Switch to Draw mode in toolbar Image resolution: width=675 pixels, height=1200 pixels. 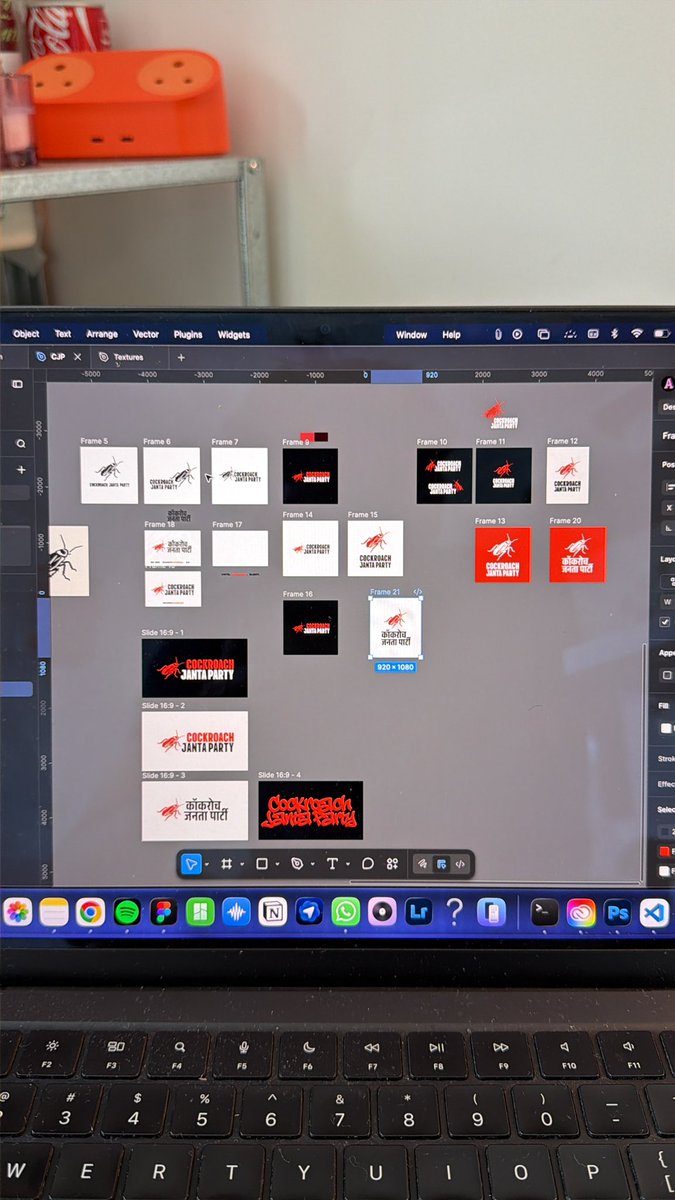click(423, 864)
